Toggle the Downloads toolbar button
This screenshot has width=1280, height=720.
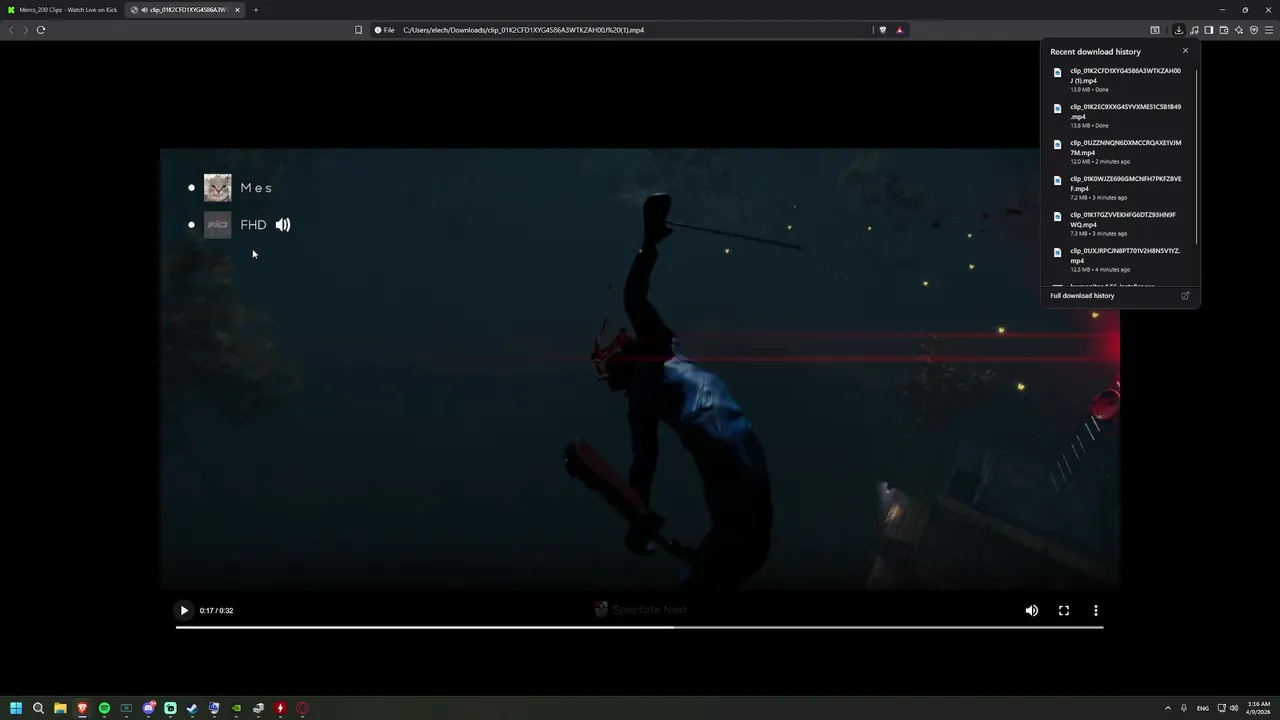(1179, 30)
